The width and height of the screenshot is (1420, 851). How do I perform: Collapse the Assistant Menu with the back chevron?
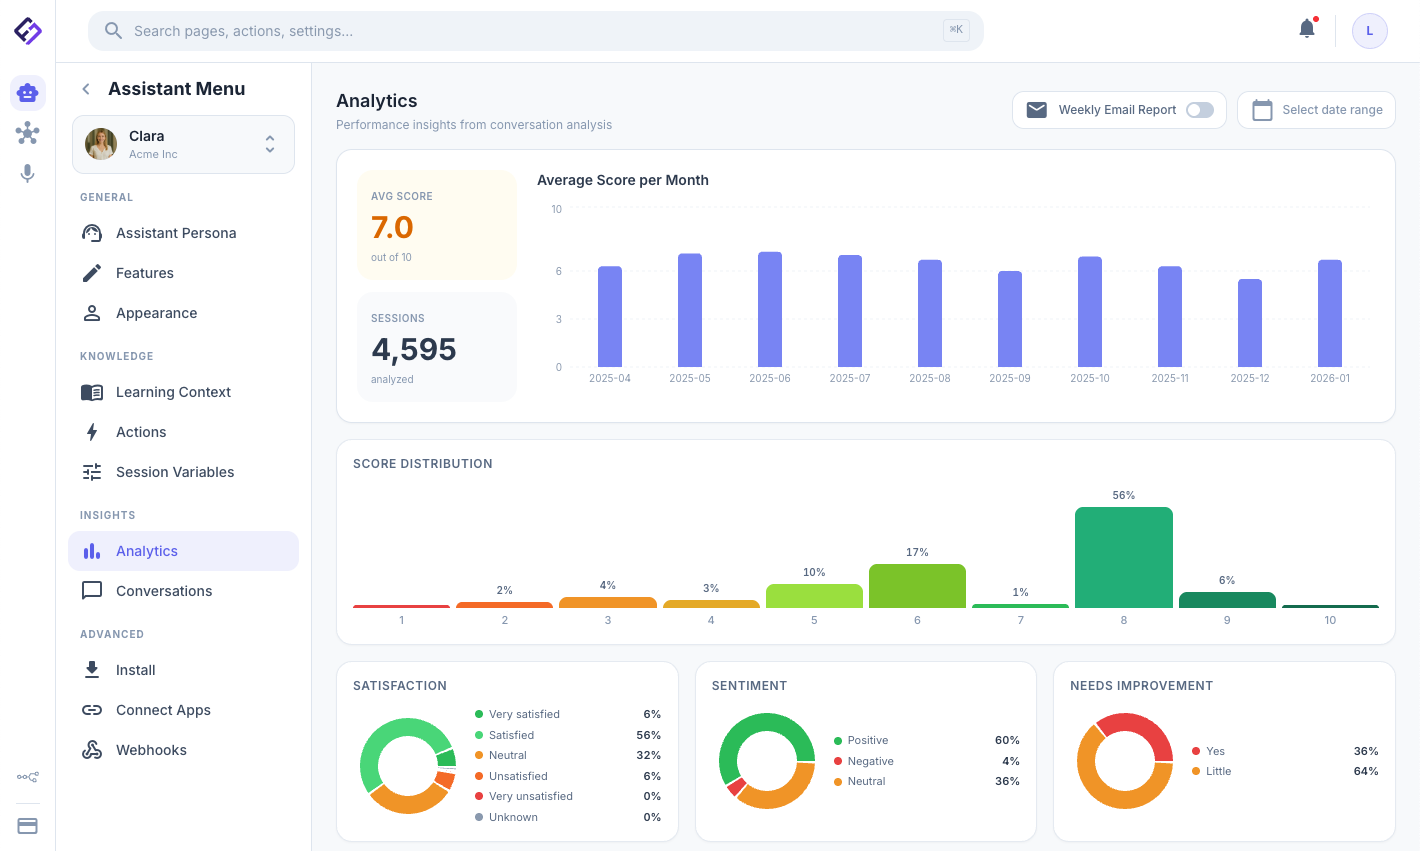coord(85,89)
